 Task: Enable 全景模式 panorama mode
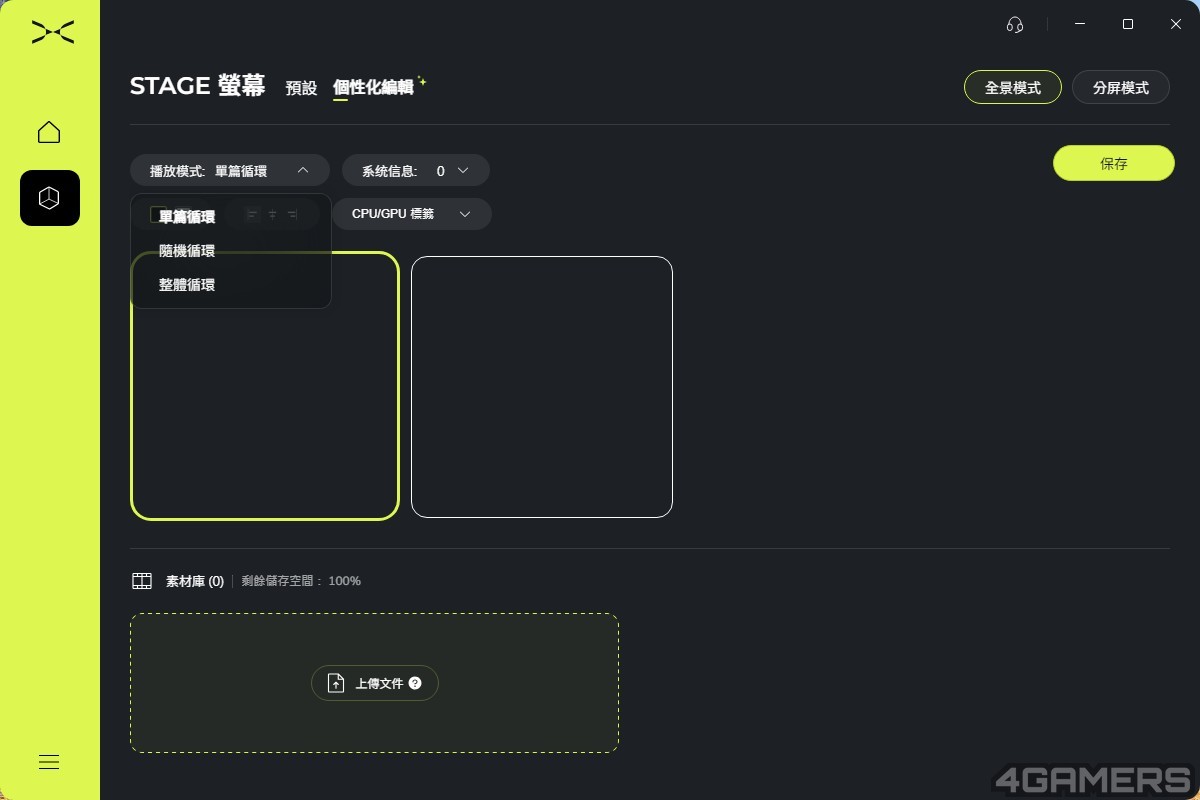tap(1012, 88)
